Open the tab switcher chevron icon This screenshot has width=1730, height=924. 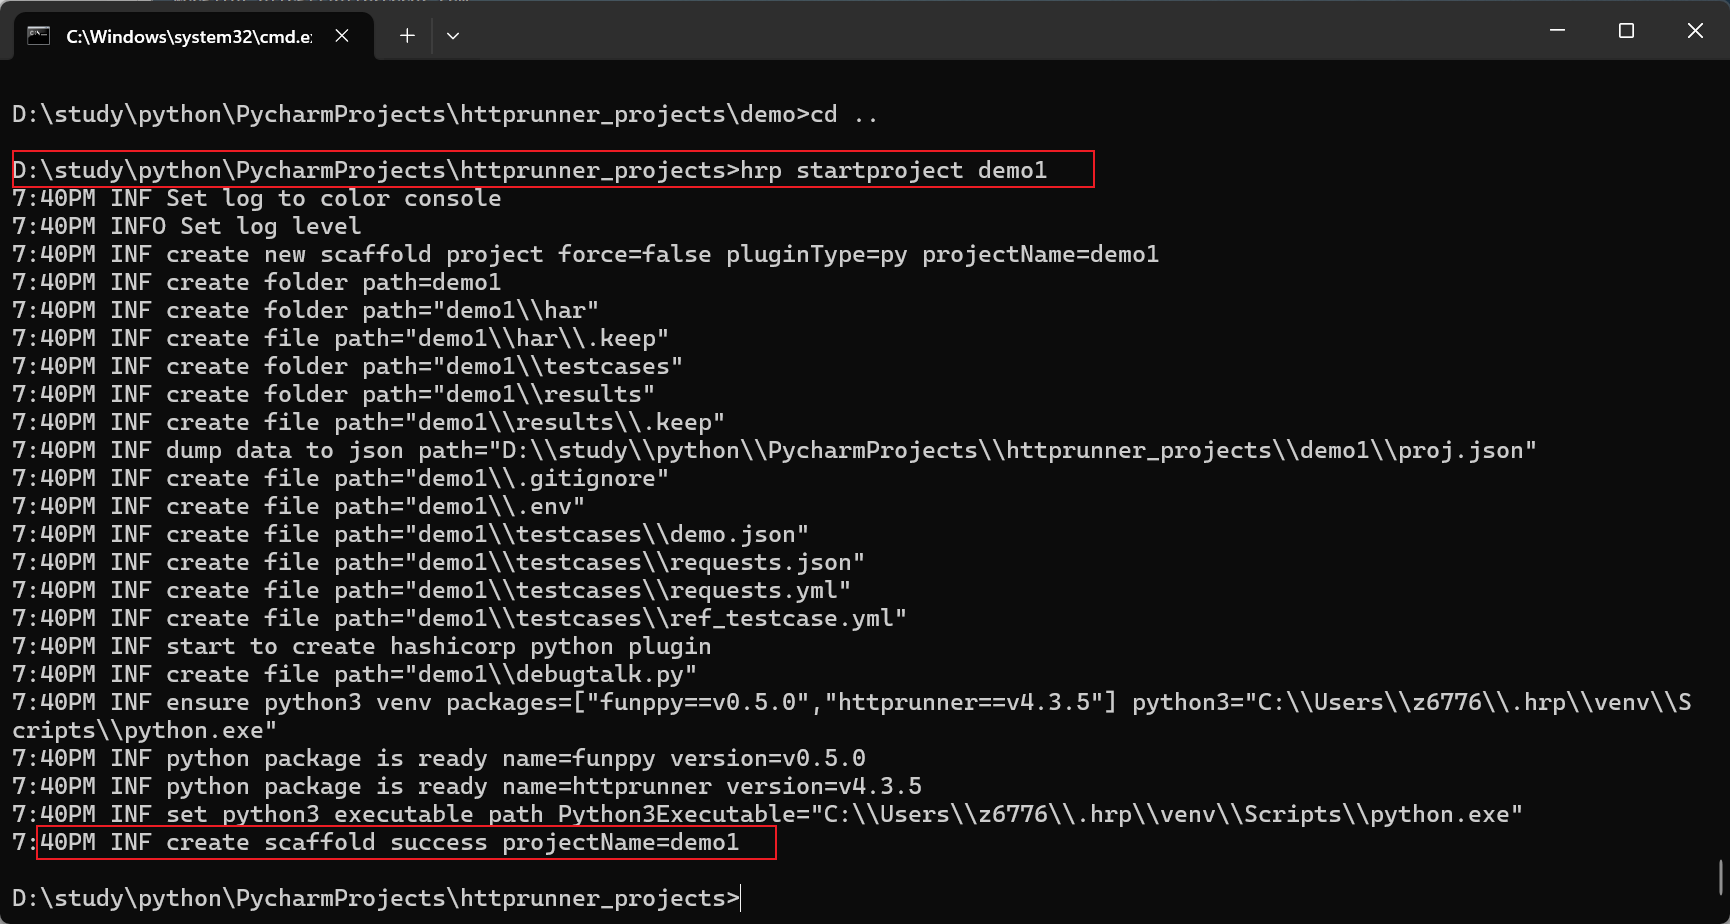coord(453,35)
